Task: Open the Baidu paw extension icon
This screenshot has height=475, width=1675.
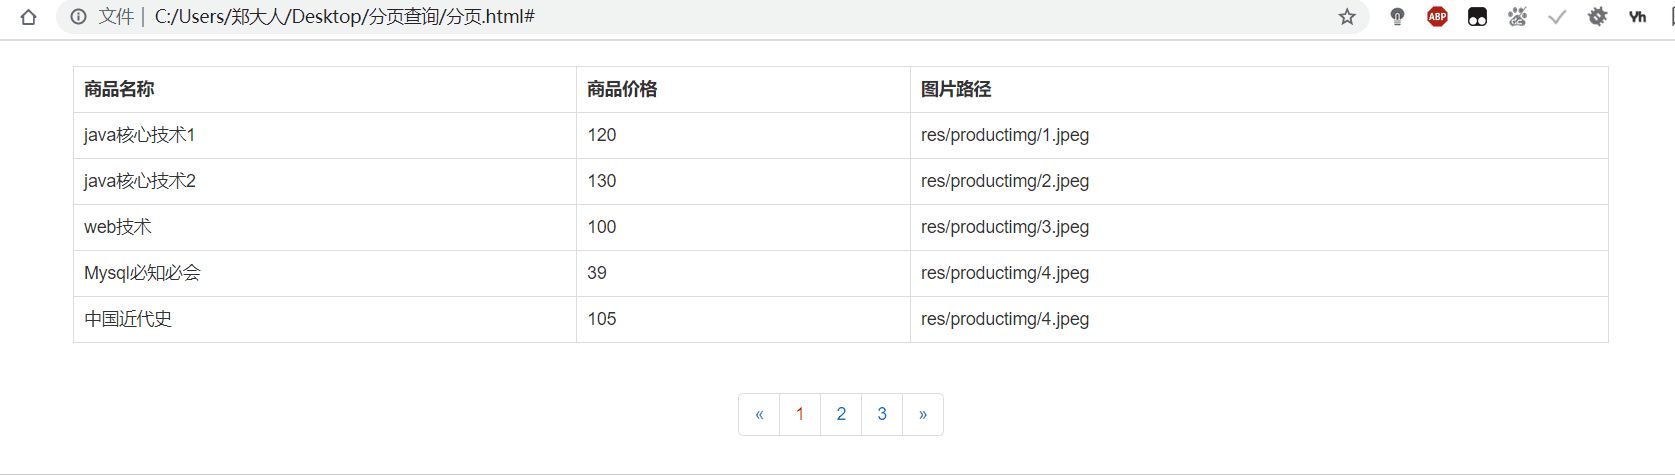Action: pyautogui.click(x=1517, y=17)
